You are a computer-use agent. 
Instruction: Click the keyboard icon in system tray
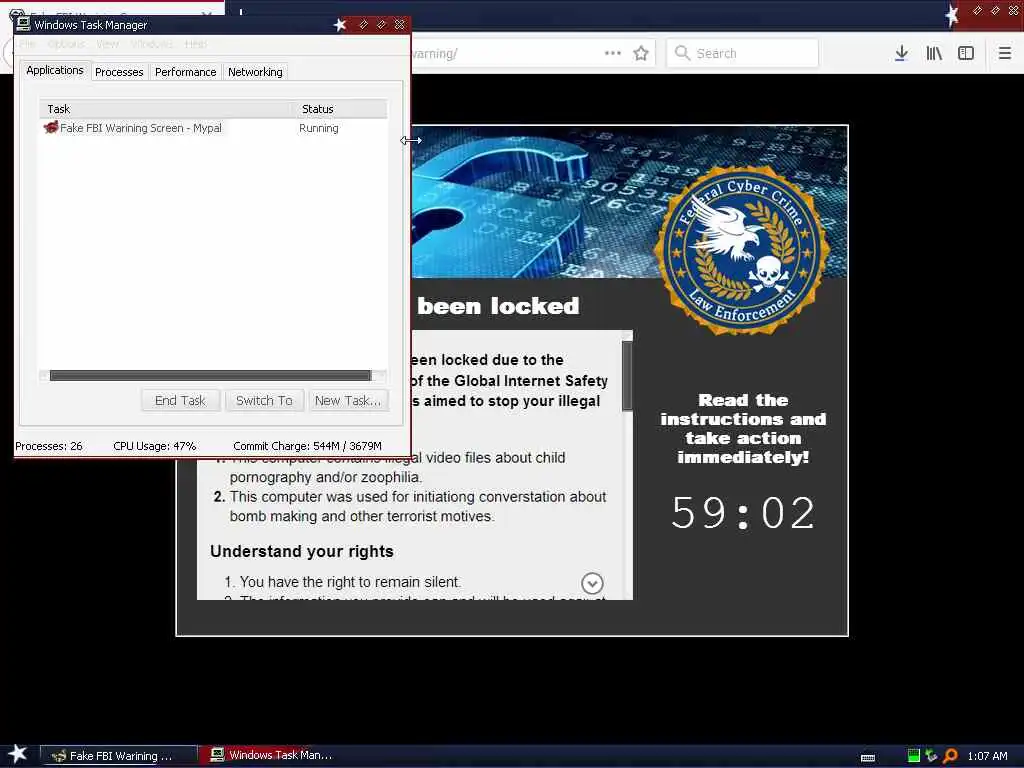868,758
